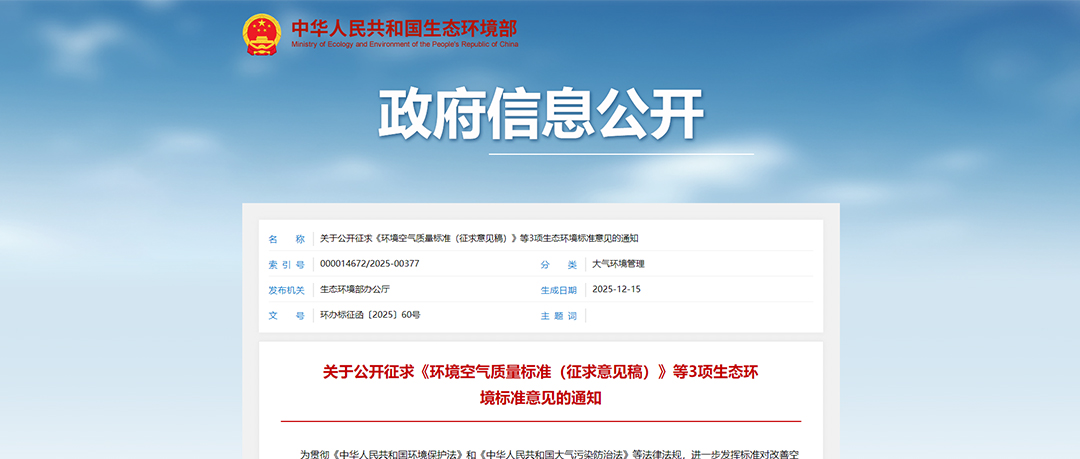
Task: Click the 大气环境管理 category value
Action: tap(619, 265)
